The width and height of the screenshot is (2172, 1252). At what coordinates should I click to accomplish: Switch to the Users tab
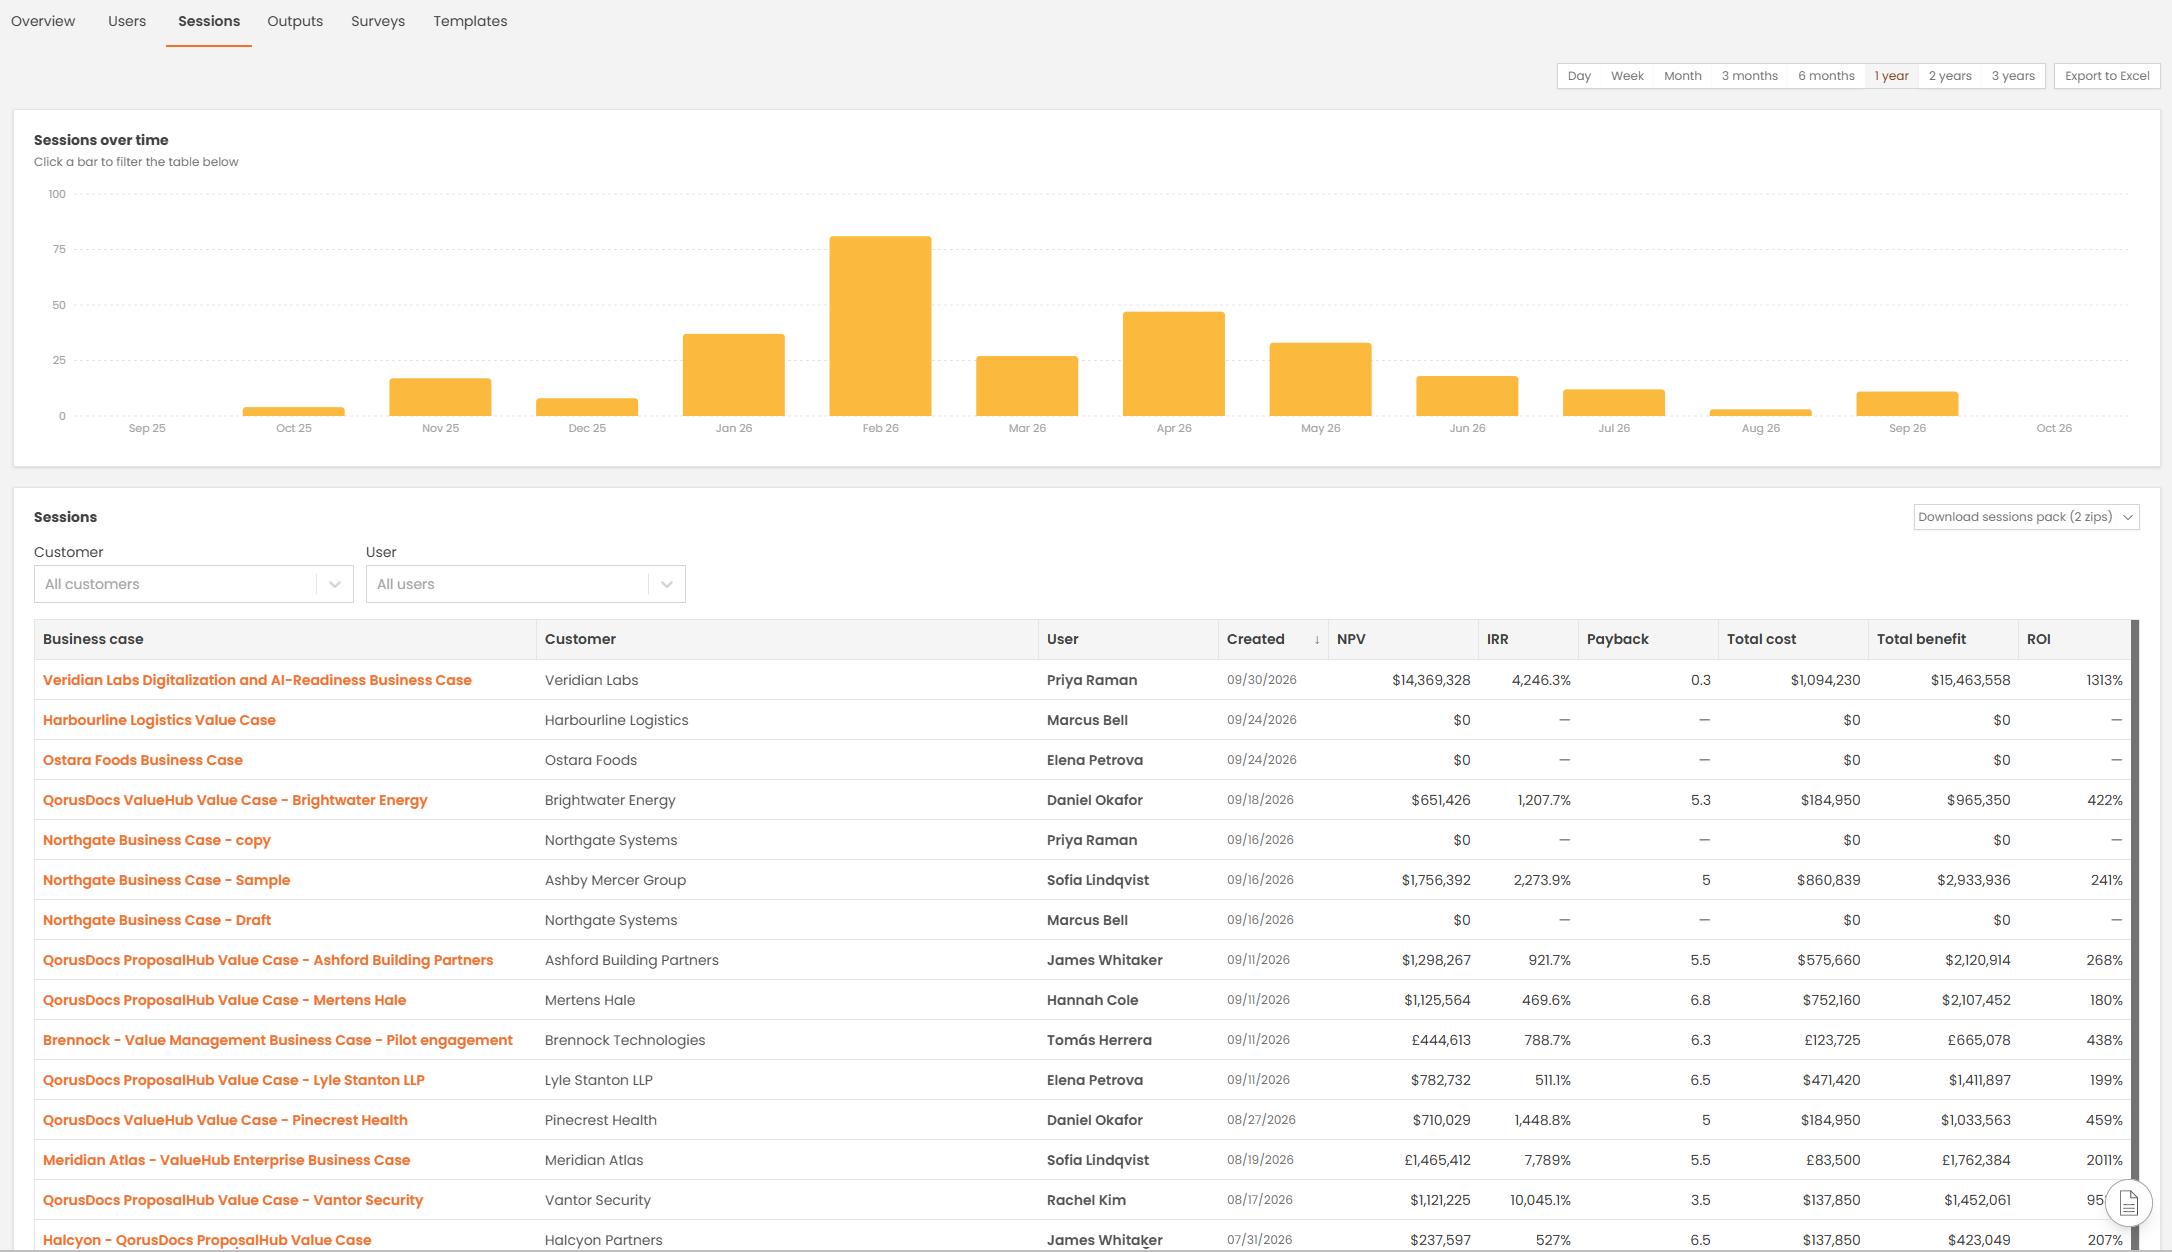coord(127,21)
